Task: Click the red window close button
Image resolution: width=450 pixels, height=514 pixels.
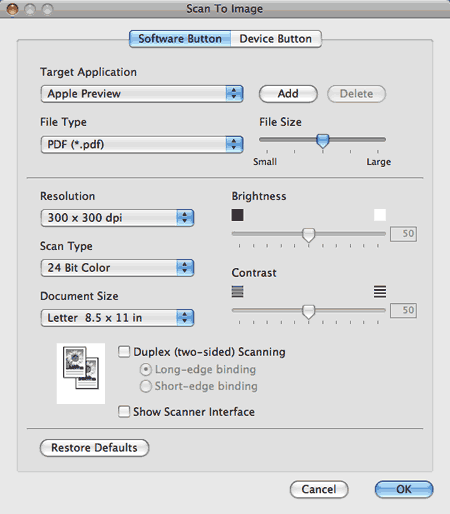Action: [13, 9]
